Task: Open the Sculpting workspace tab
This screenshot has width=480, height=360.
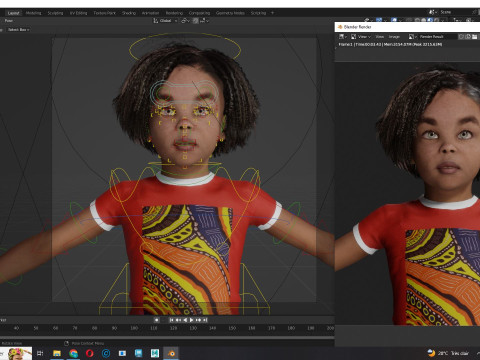Action: (x=55, y=13)
